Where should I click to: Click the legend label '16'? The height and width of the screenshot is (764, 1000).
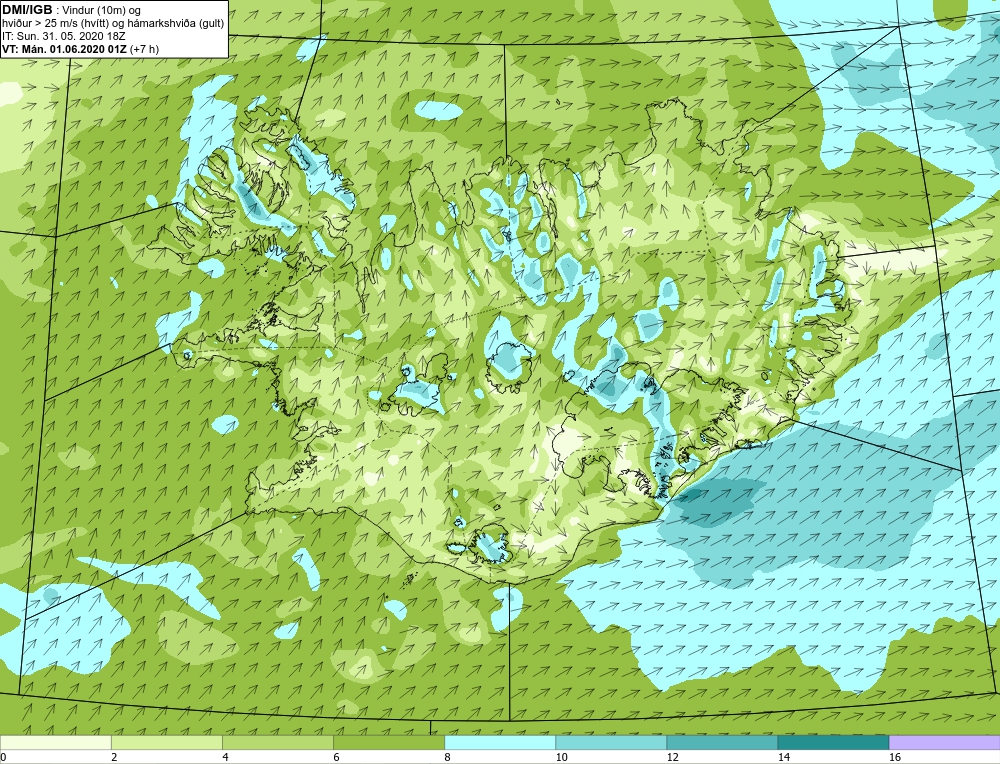(x=894, y=757)
